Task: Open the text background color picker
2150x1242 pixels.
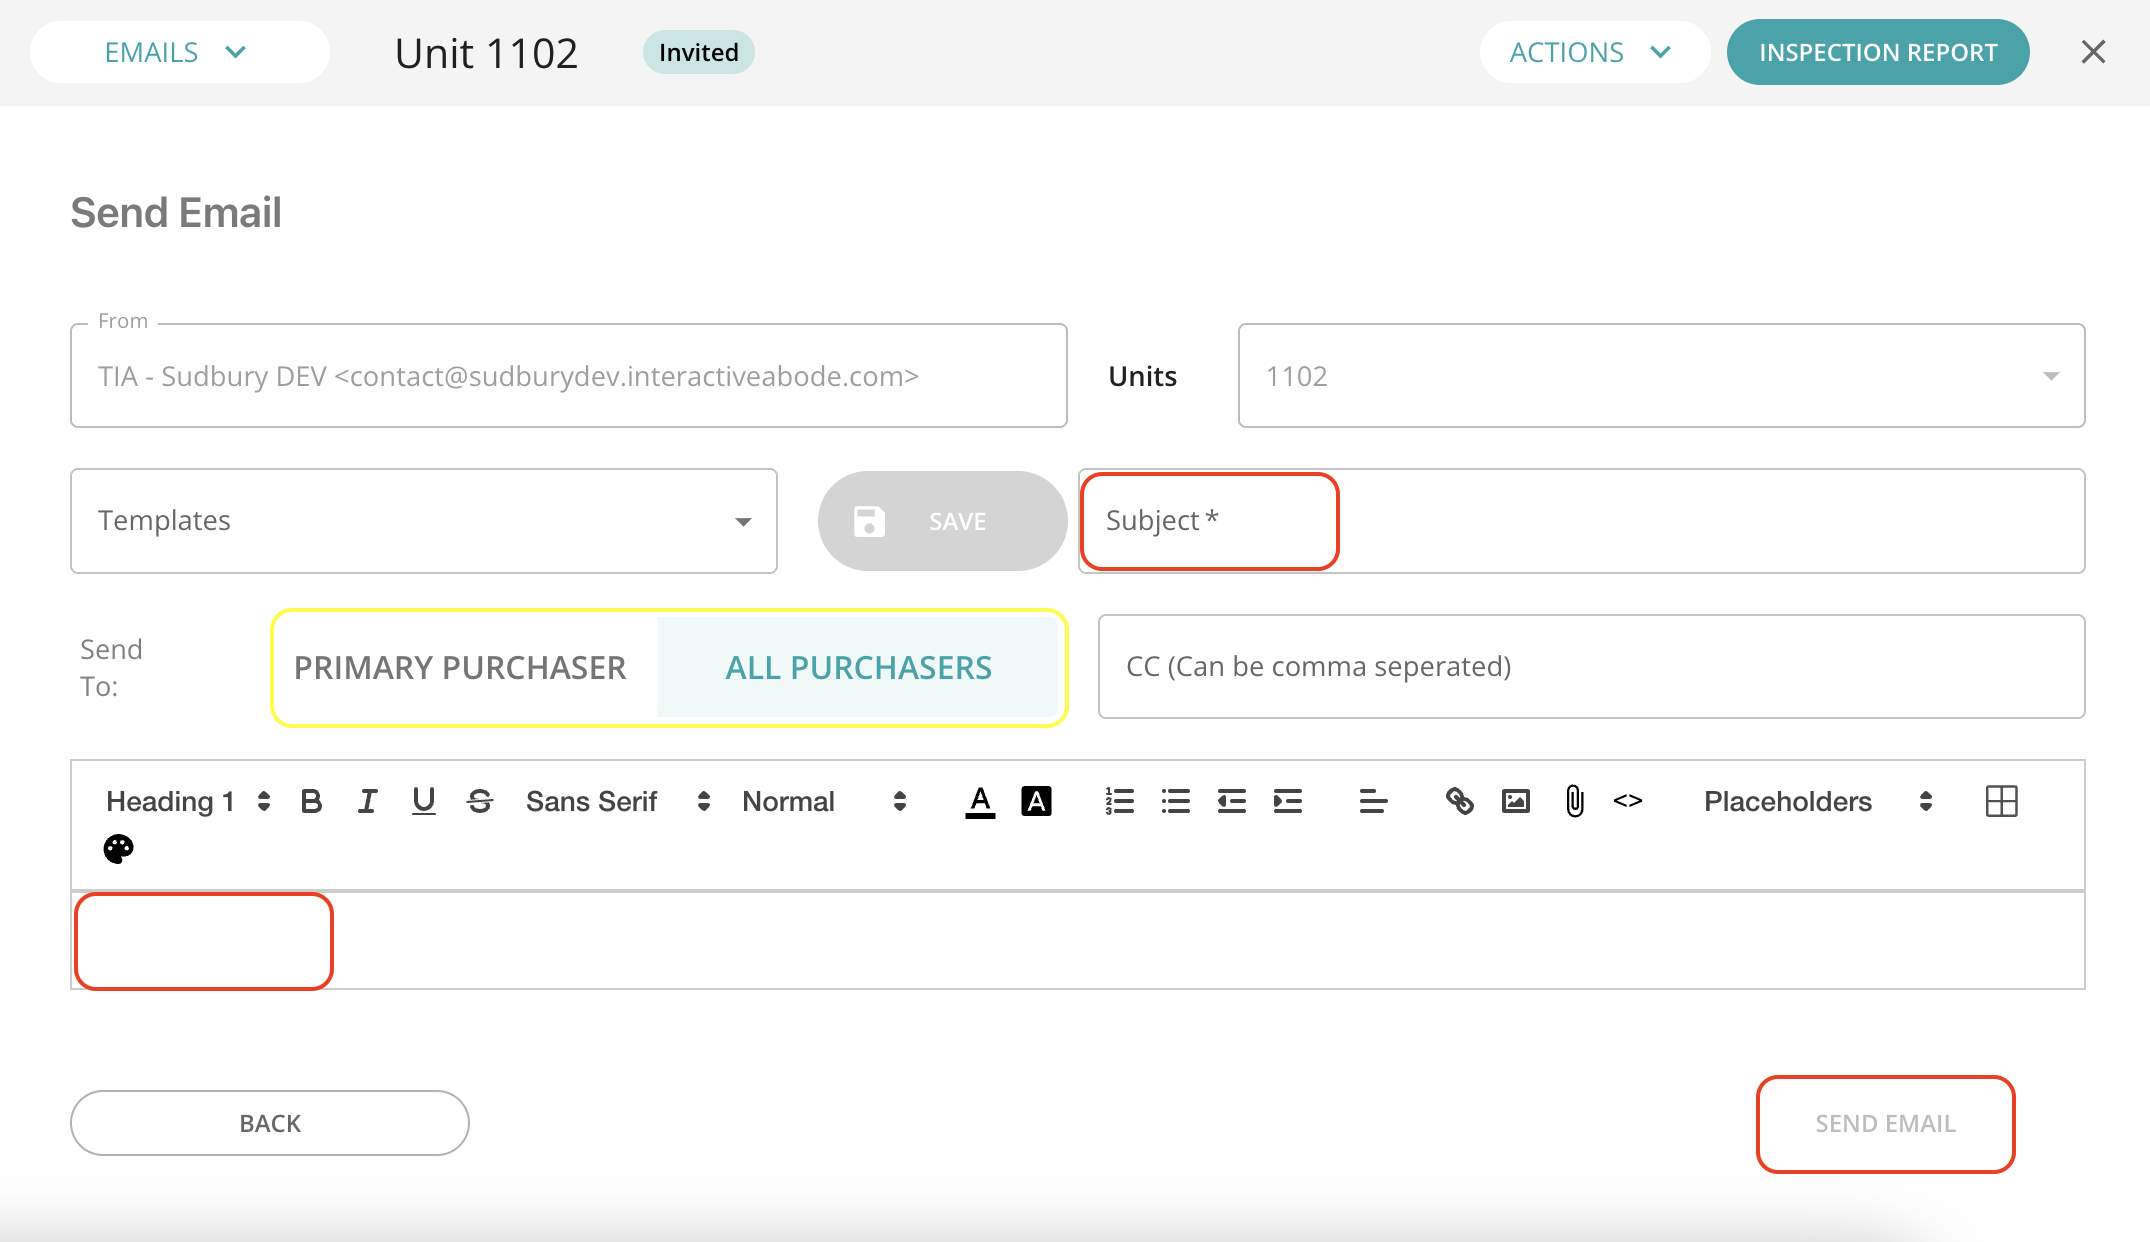Action: click(x=1036, y=801)
